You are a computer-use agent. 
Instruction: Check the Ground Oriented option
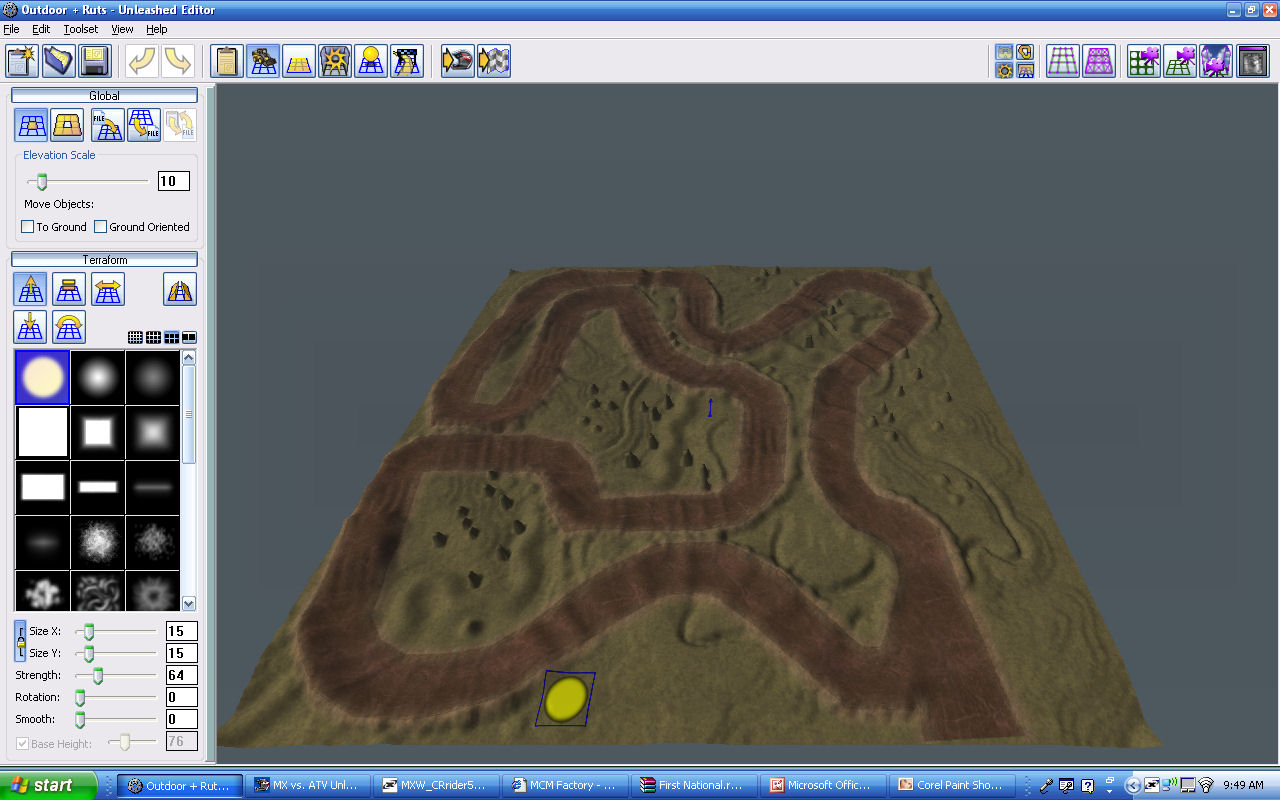pyautogui.click(x=100, y=227)
